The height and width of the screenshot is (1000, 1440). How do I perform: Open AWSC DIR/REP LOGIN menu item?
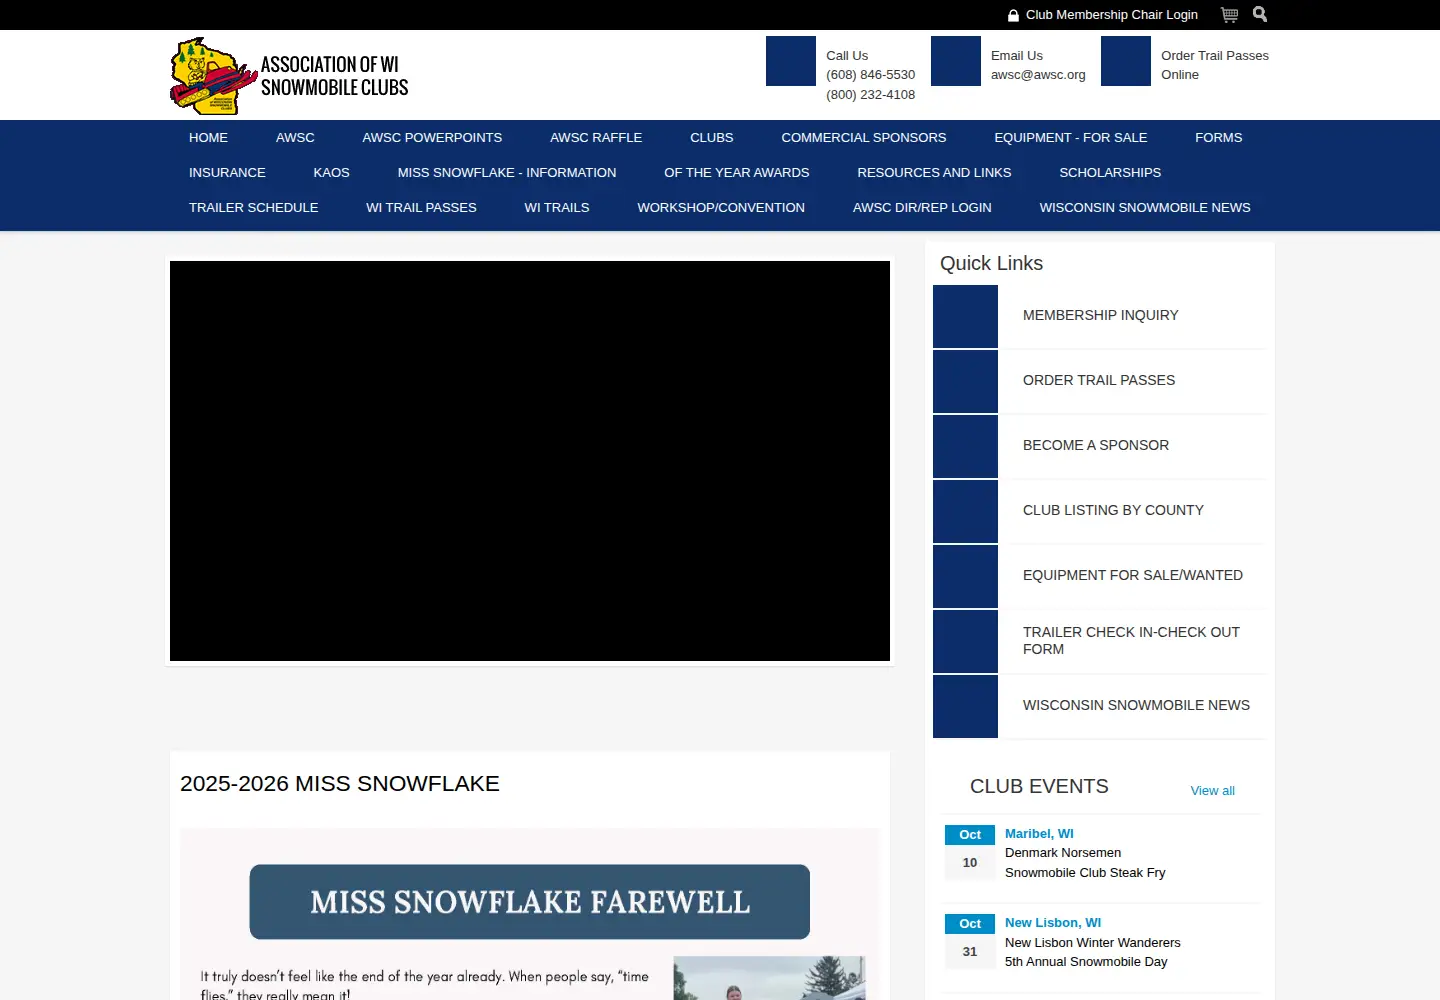(922, 208)
